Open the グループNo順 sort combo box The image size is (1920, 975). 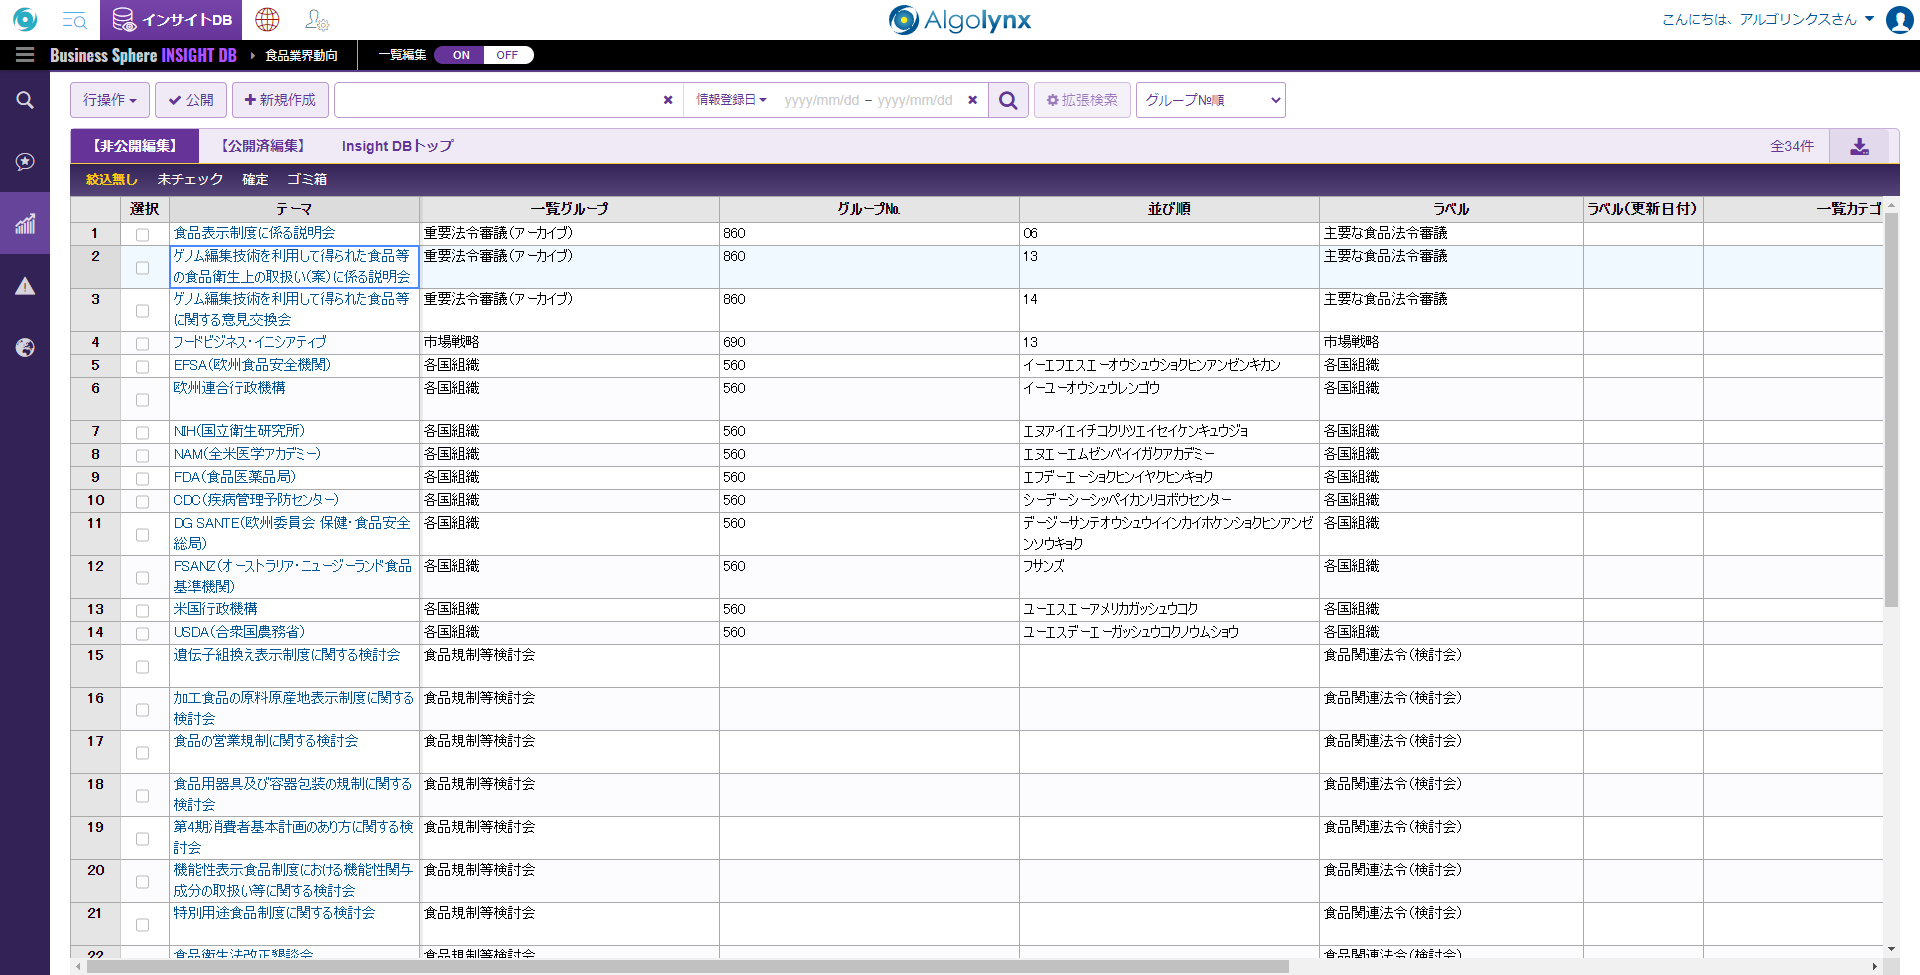pos(1210,100)
